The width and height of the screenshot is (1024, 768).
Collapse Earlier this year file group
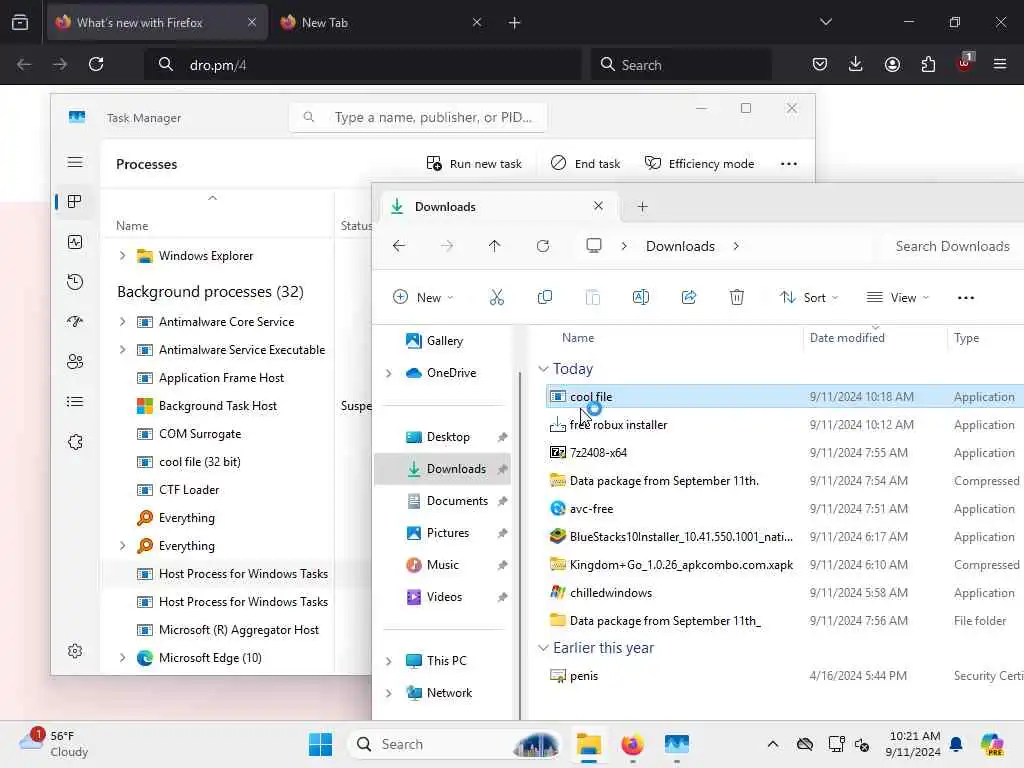pyautogui.click(x=543, y=648)
